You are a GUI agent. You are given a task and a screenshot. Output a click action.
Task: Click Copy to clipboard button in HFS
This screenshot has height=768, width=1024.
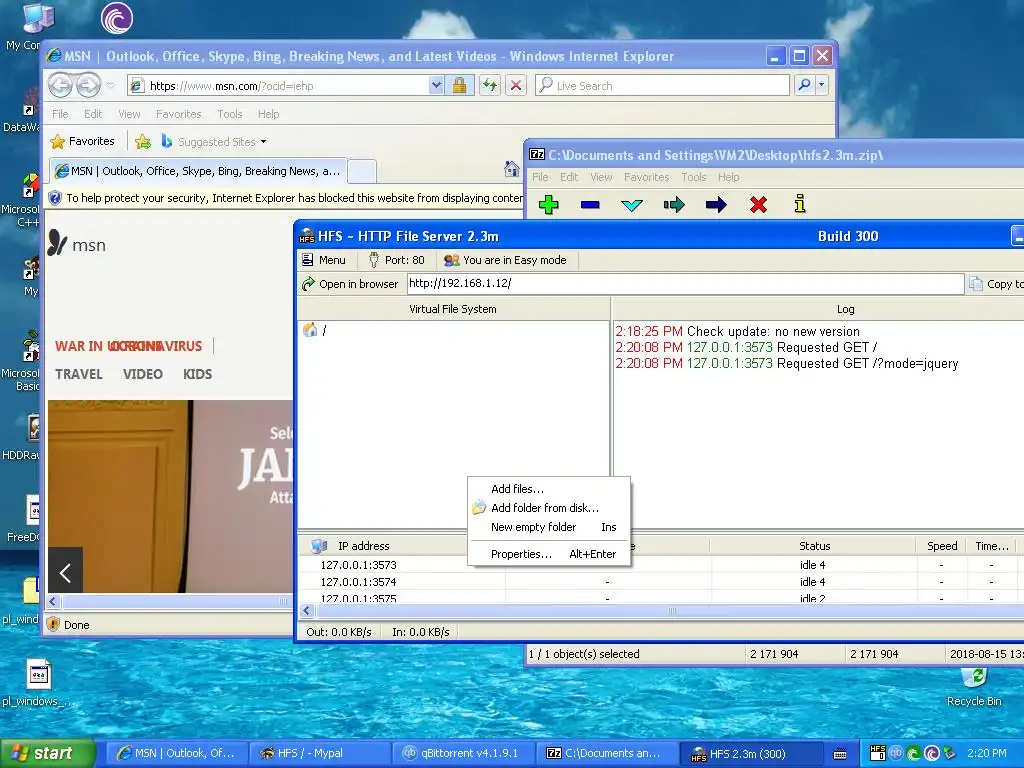point(996,284)
